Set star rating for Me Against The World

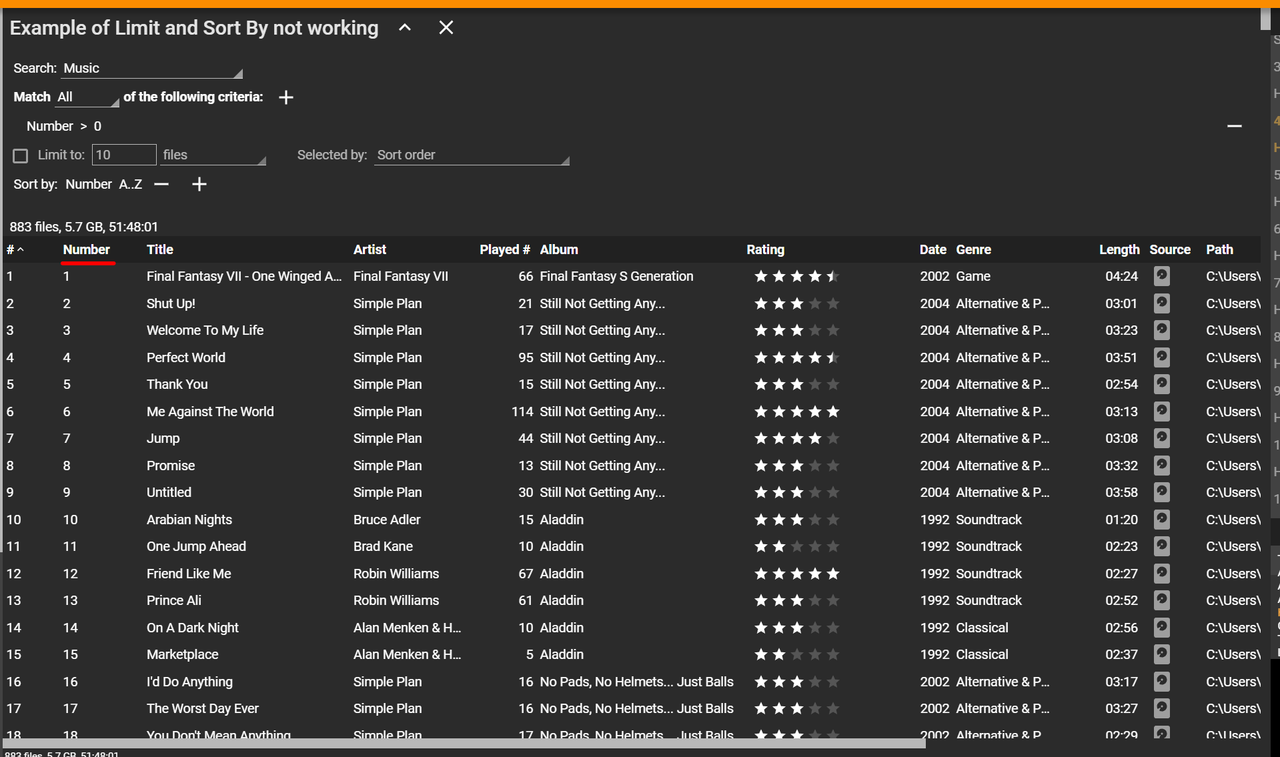[x=797, y=411]
